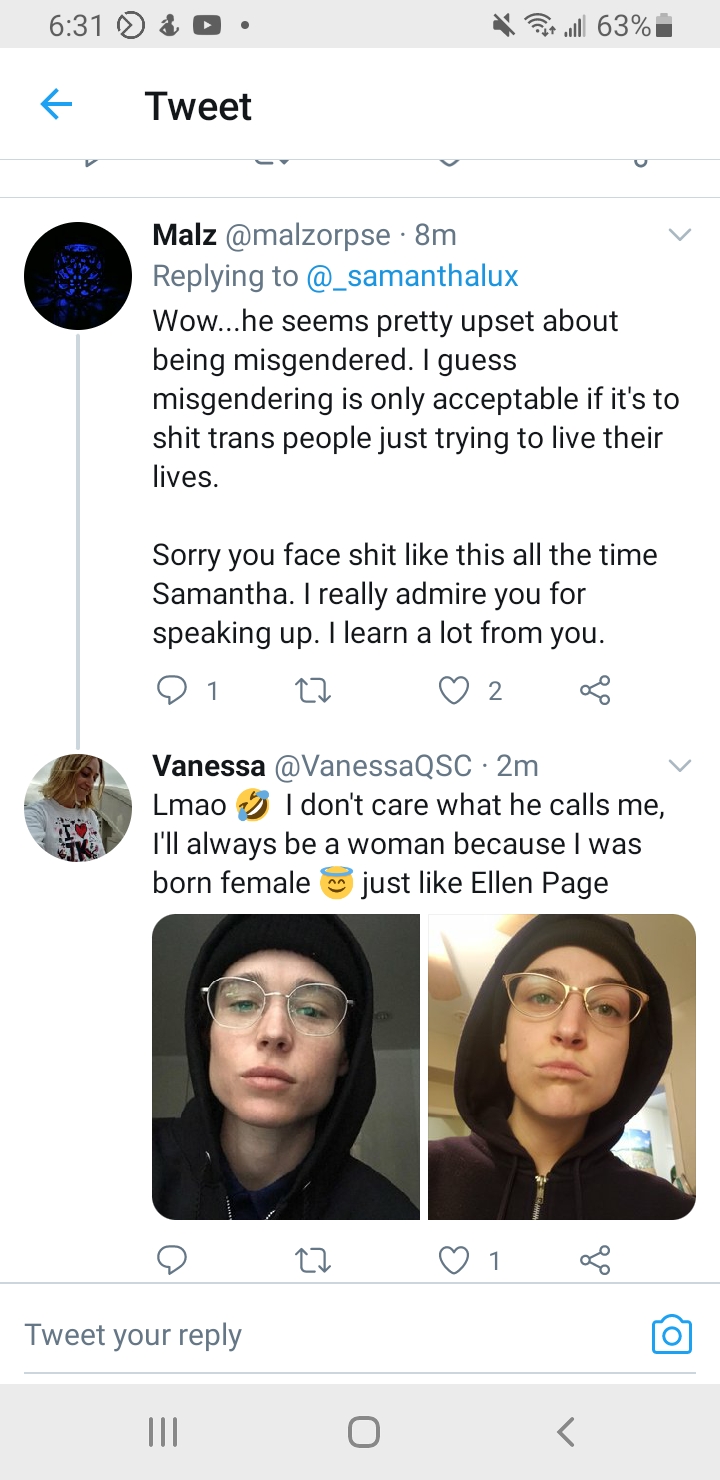Like Vanessa's tweet with the heart icon
720x1480 pixels.
coord(454,1261)
